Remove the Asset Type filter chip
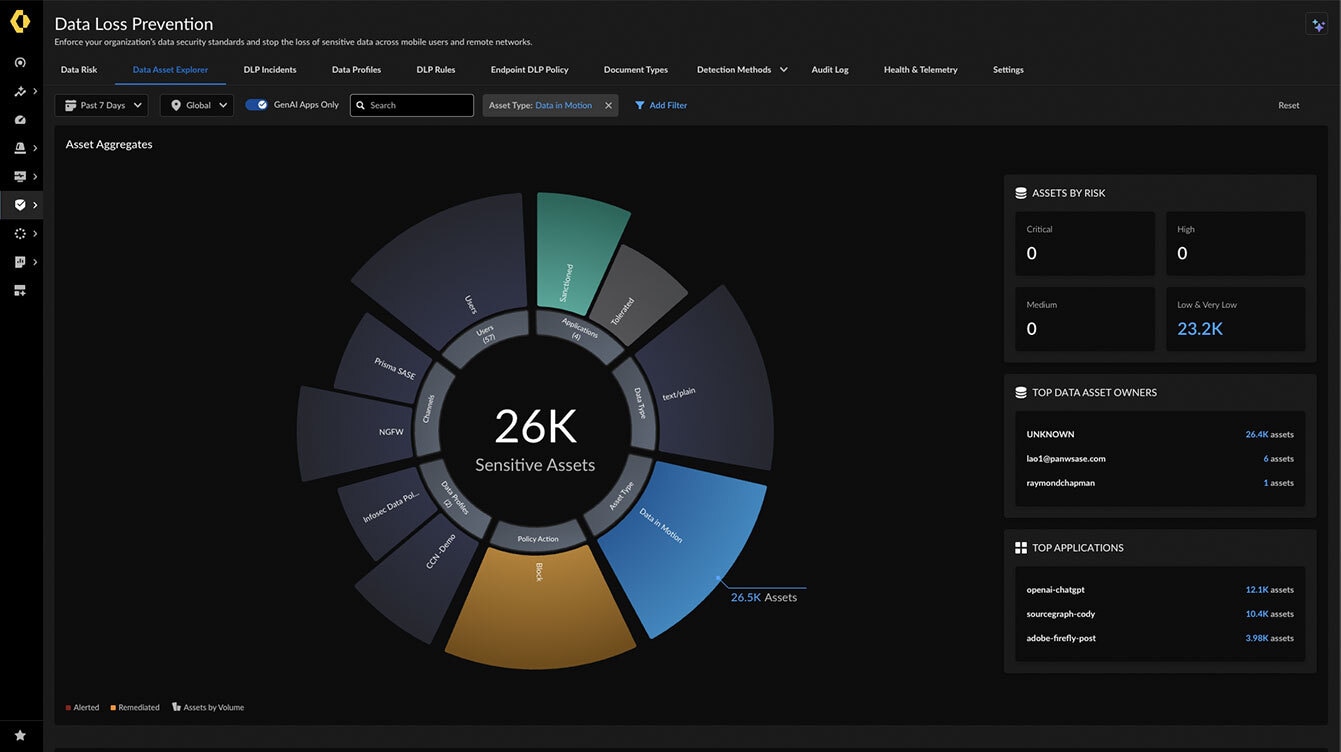The width and height of the screenshot is (1341, 752). pos(608,105)
